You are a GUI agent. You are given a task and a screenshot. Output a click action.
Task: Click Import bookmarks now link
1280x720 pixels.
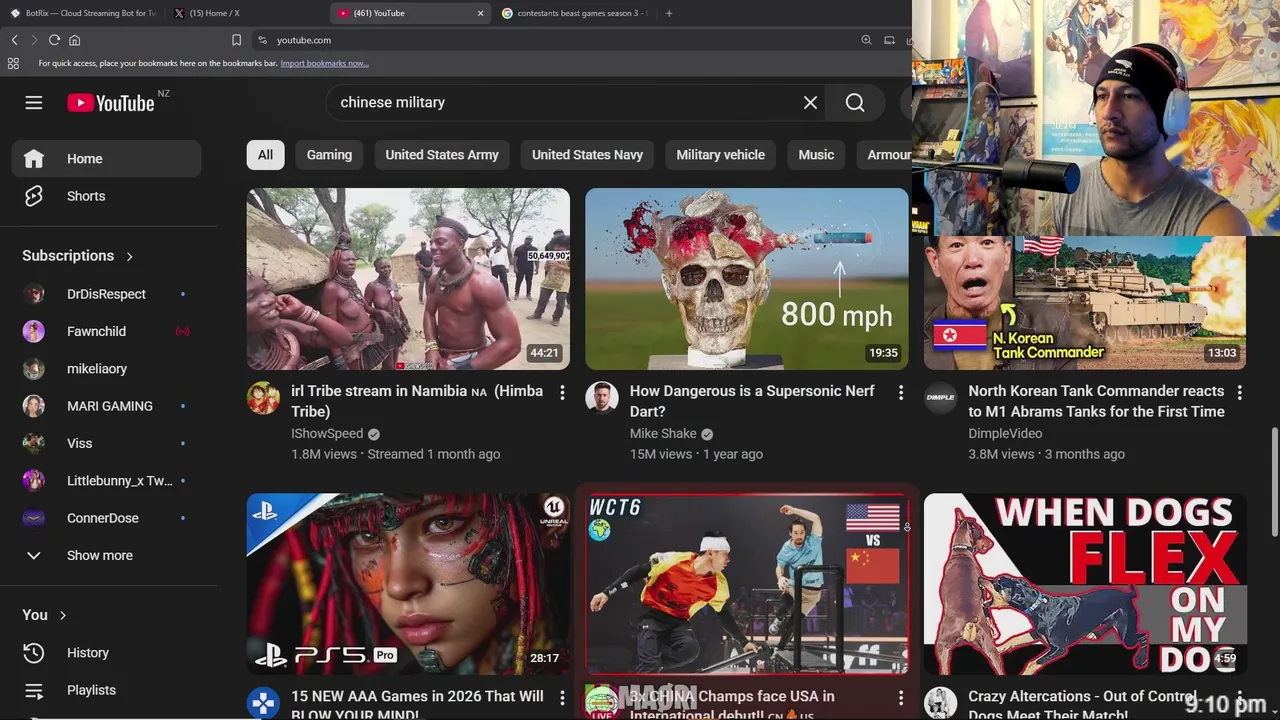tap(324, 63)
